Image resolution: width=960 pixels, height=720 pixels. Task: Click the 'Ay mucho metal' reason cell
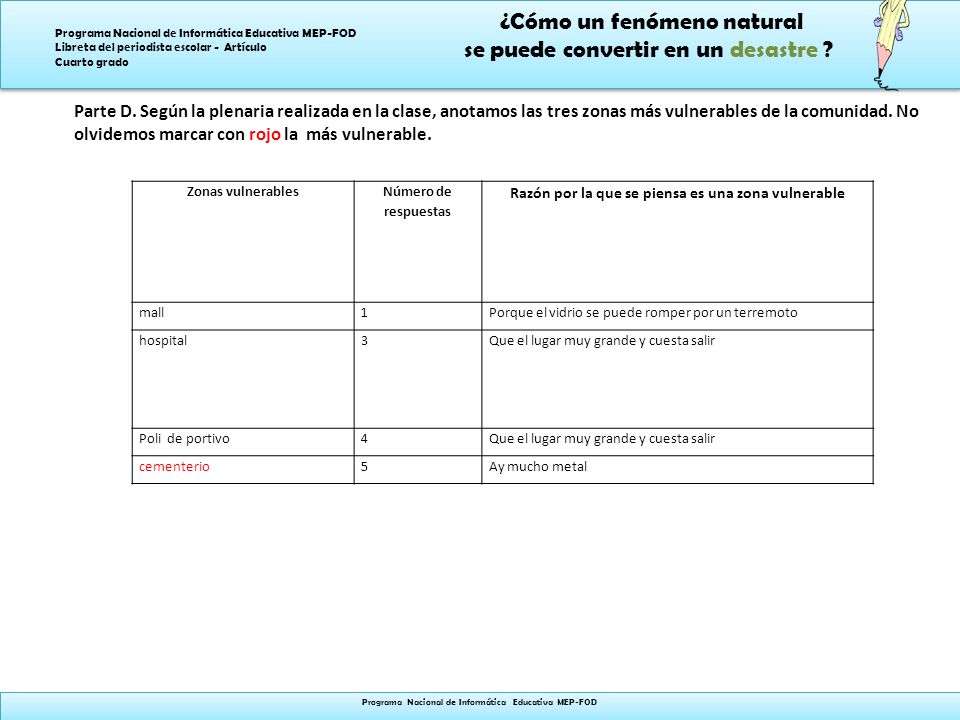[x=677, y=470]
